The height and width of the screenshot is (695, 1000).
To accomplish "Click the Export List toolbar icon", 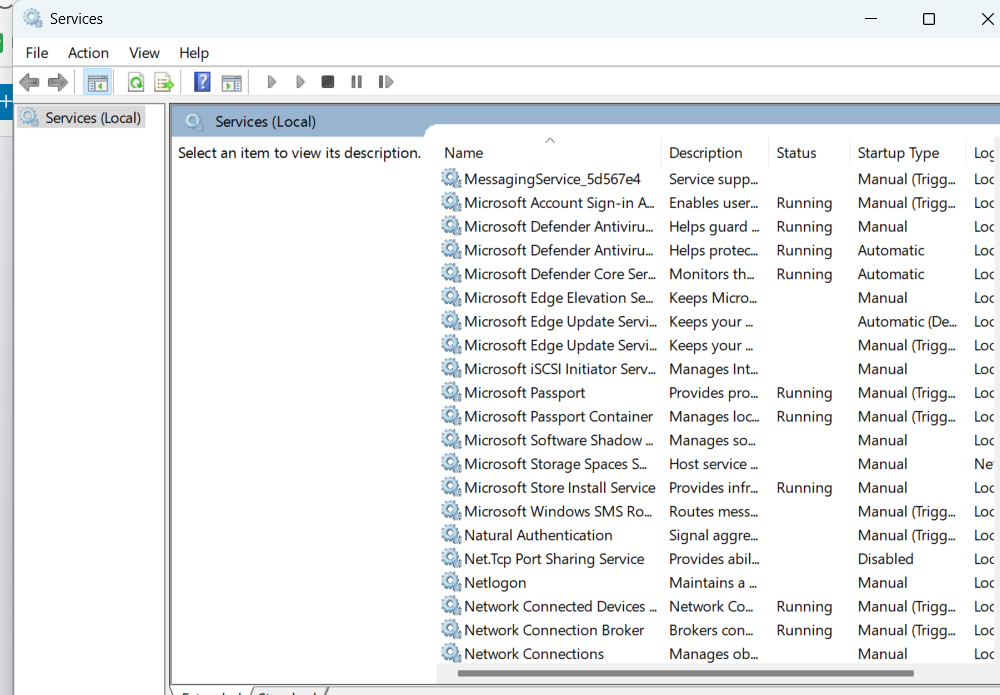I will [x=164, y=82].
